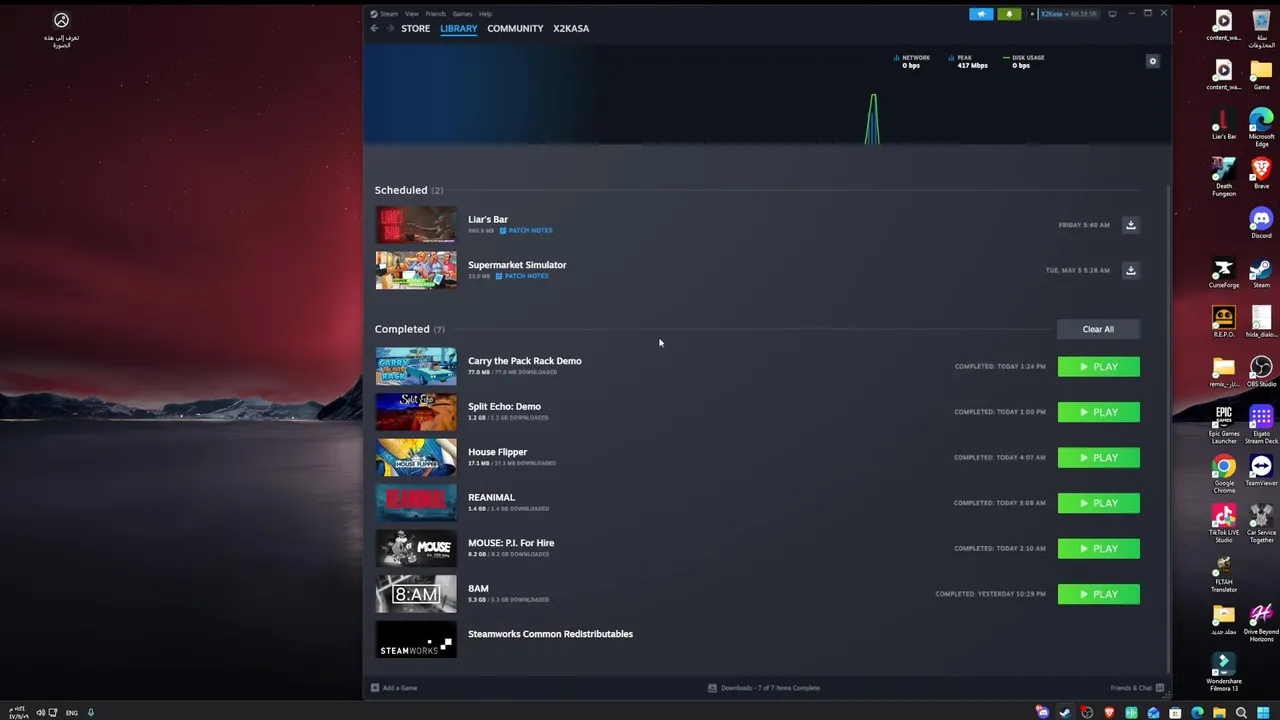Download the Liar's Bar update now
This screenshot has width=1280, height=720.
(1131, 225)
